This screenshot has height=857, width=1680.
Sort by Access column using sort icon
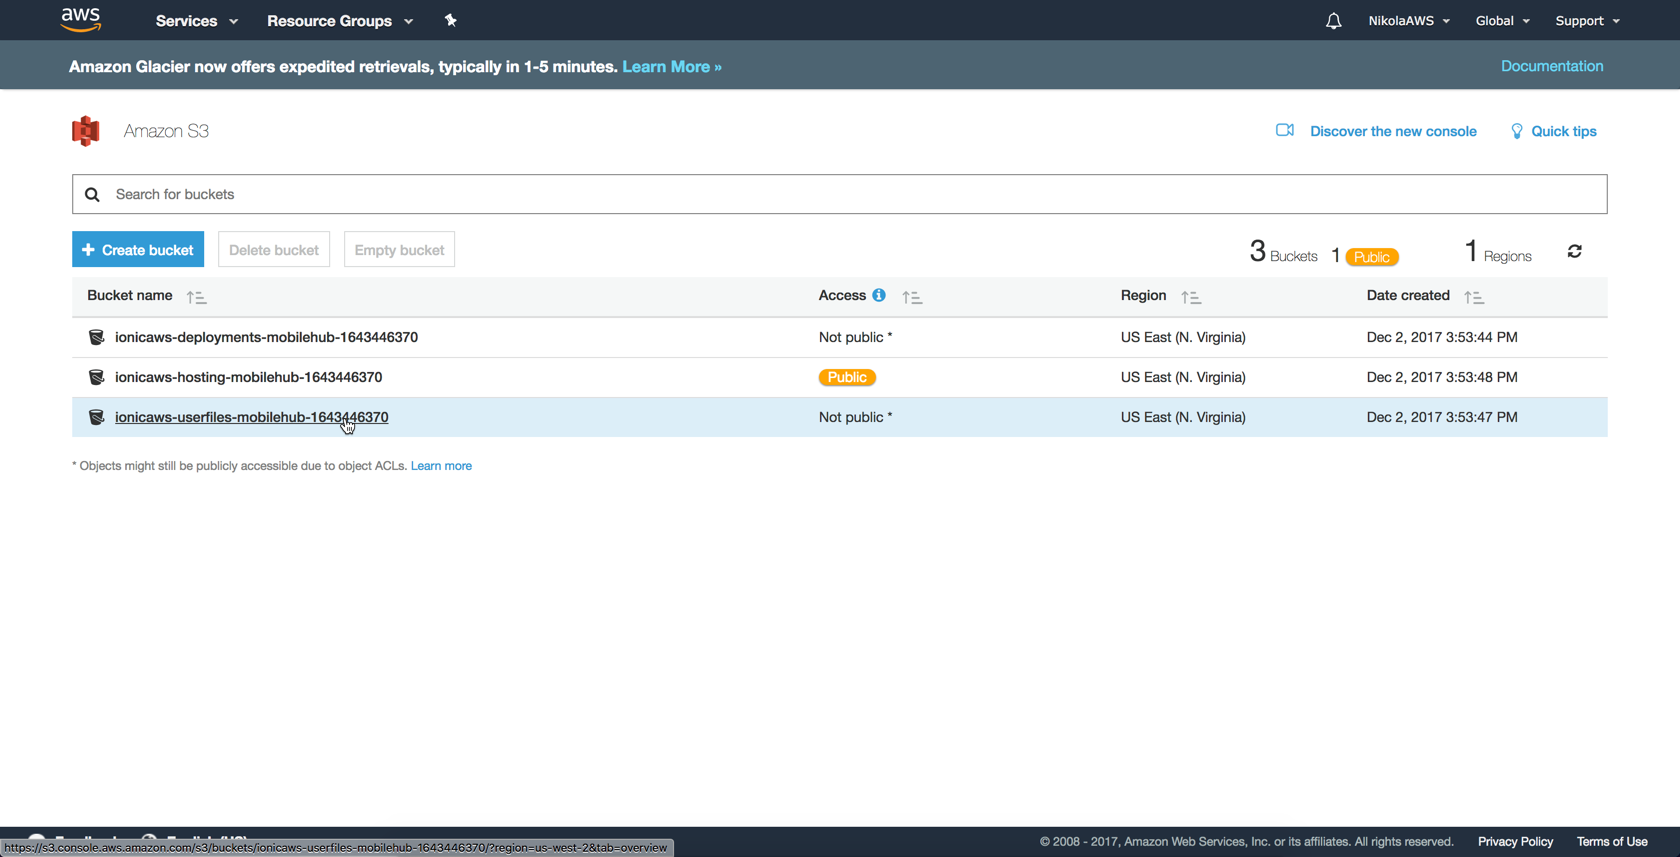(x=912, y=297)
